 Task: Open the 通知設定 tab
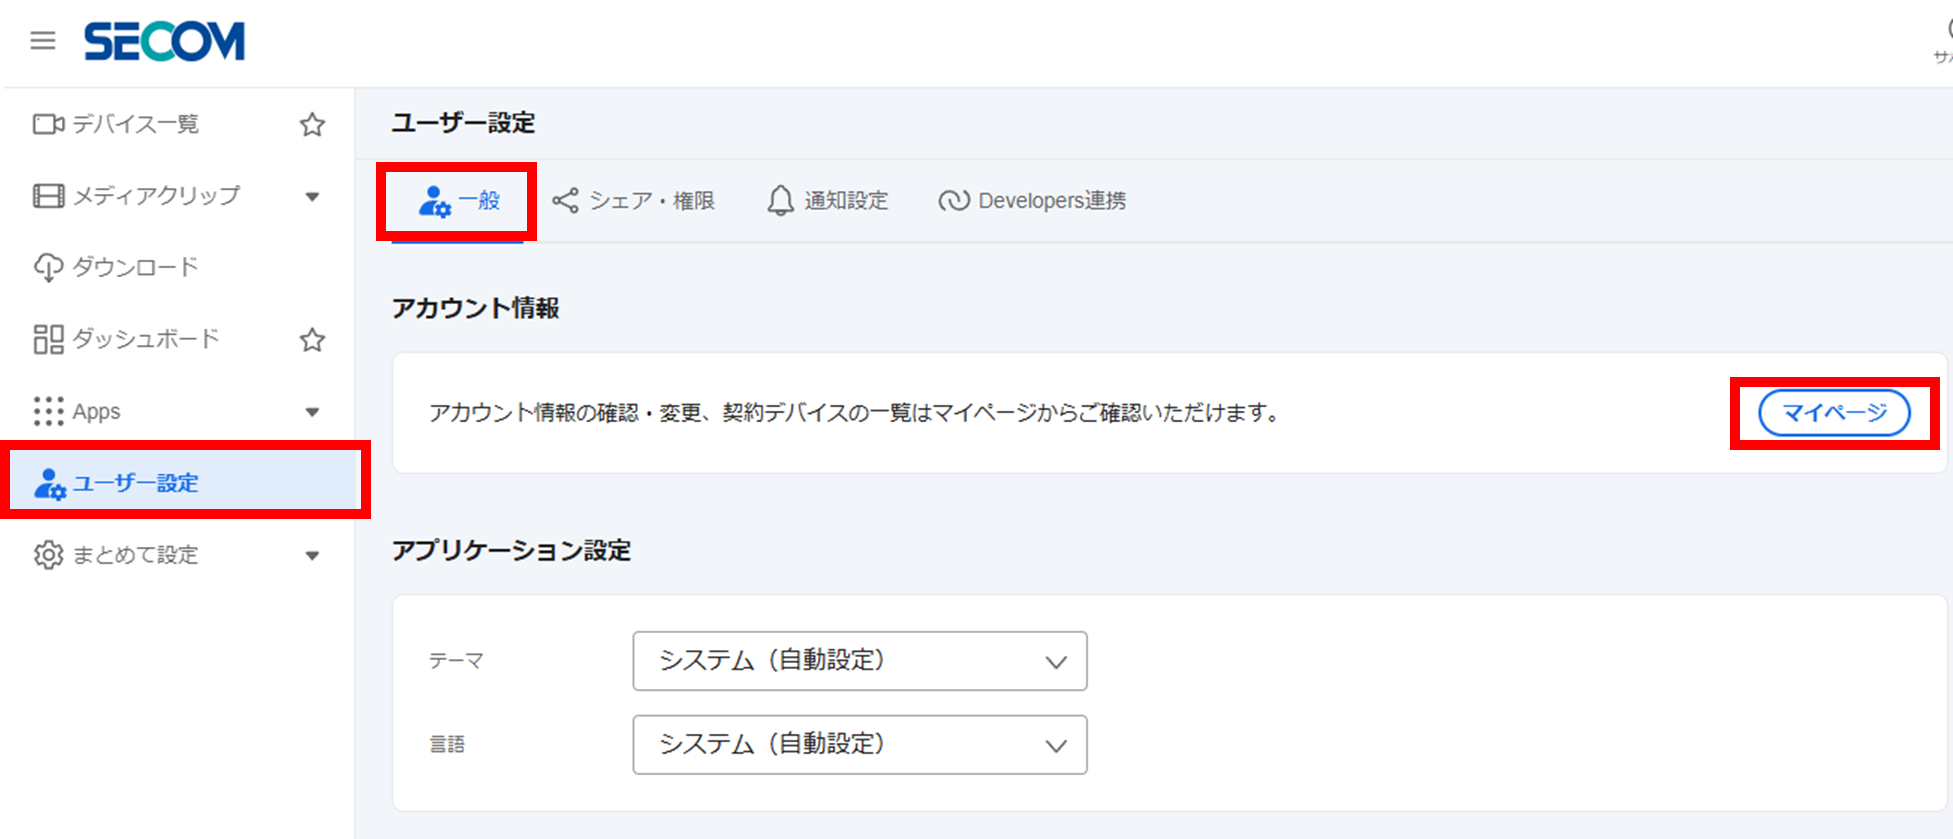827,201
